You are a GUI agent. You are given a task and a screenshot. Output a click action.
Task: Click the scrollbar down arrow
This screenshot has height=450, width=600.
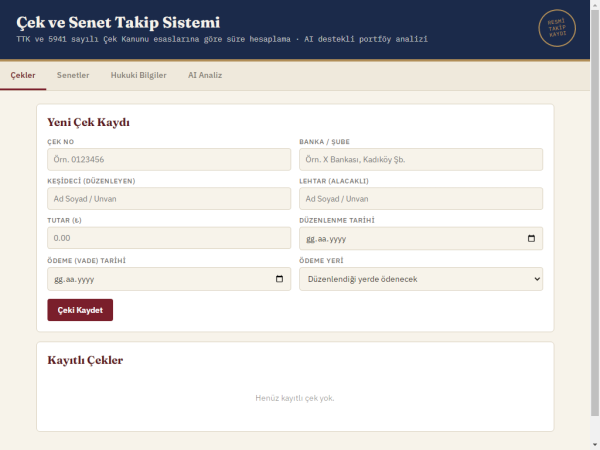click(595, 445)
